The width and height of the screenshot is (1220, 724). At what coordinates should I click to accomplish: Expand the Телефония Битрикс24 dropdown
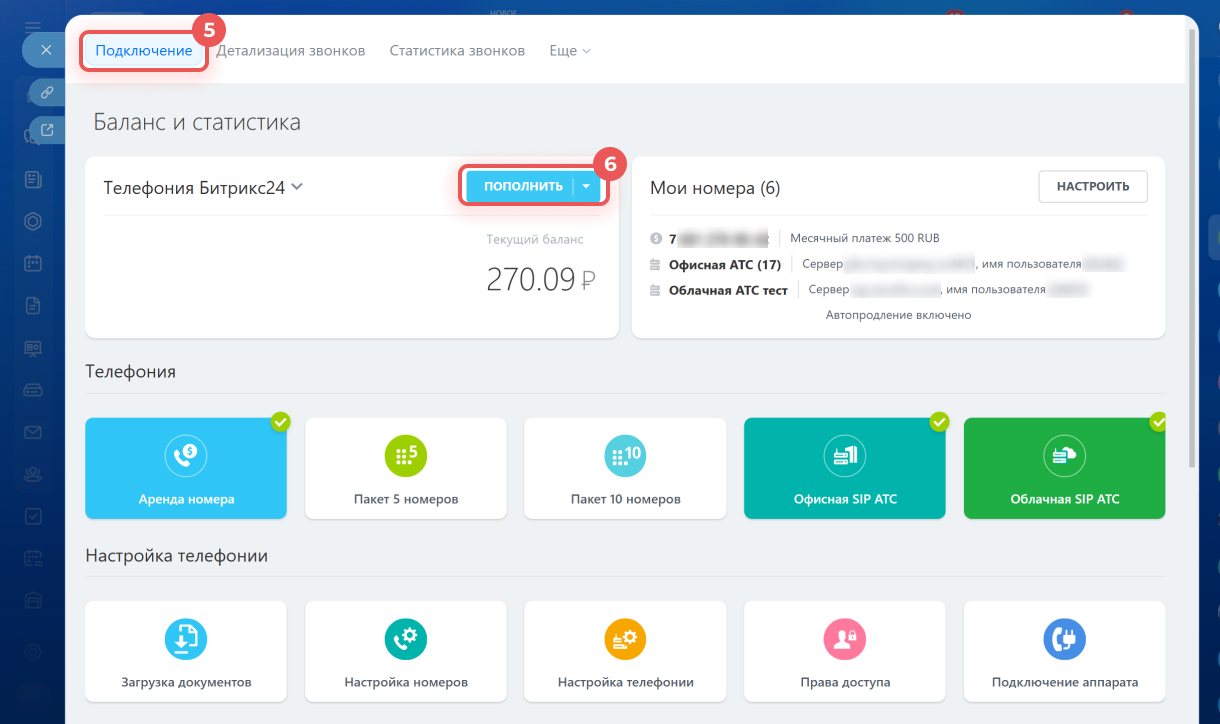(297, 187)
